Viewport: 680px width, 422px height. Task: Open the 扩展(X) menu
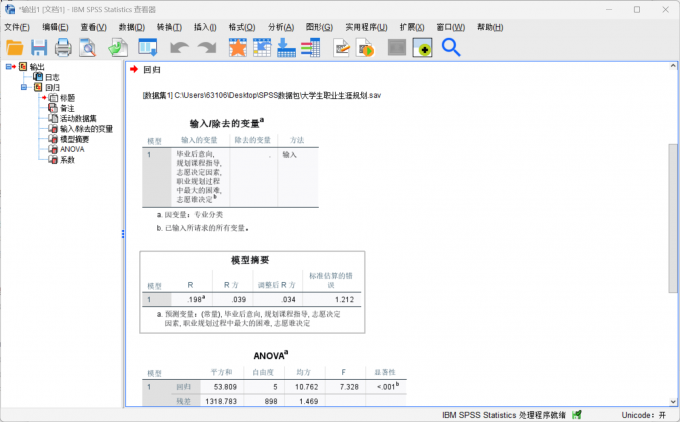coord(412,27)
